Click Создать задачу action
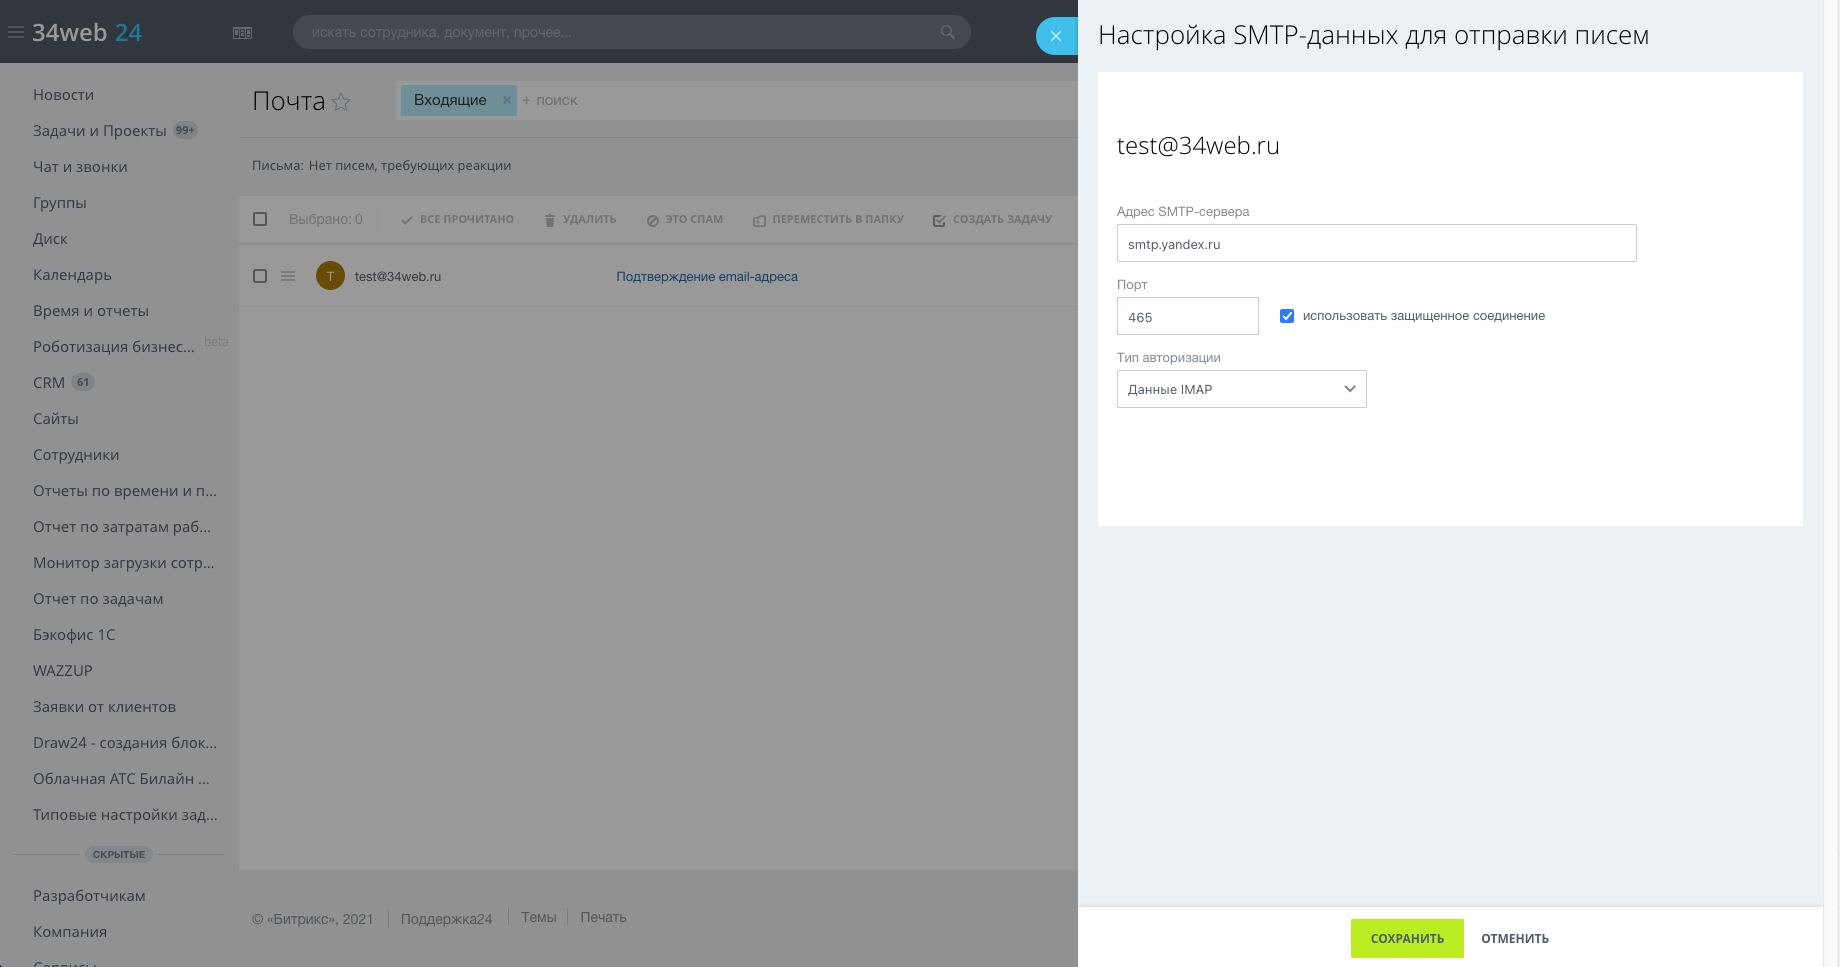The width and height of the screenshot is (1840, 967). click(992, 219)
